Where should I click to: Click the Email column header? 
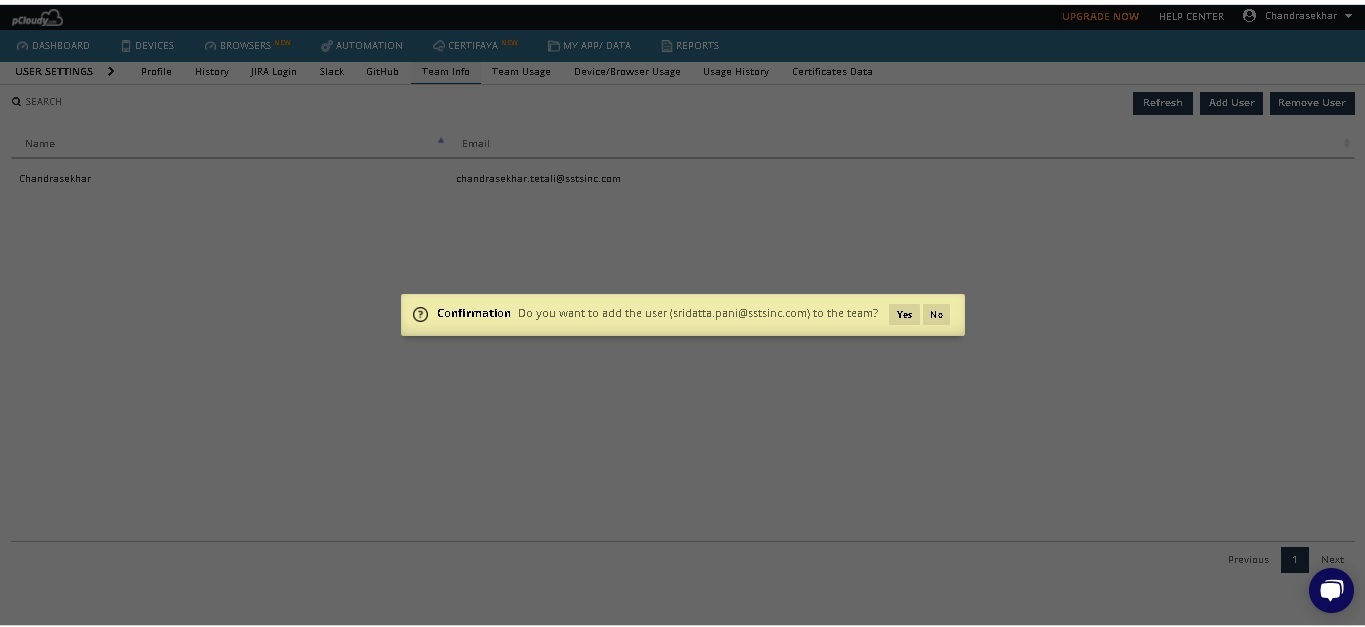pos(902,143)
